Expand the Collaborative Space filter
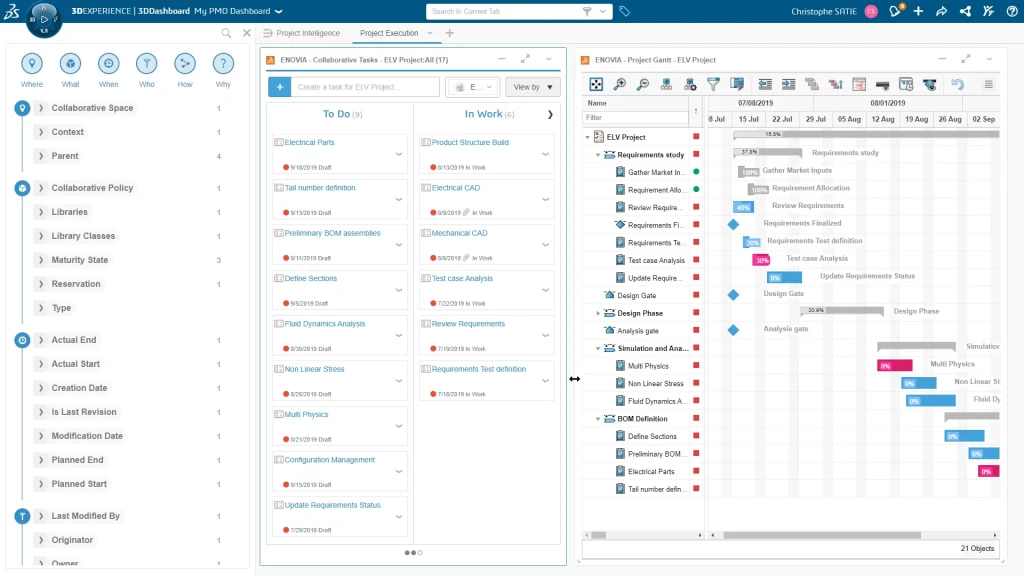Image resolution: width=1024 pixels, height=576 pixels. [41, 108]
